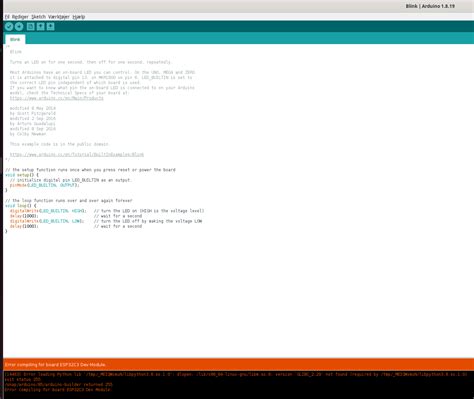Click the digitalWrite(LED_BUILTIN, LOW) line
The height and width of the screenshot is (399, 474).
[47, 221]
